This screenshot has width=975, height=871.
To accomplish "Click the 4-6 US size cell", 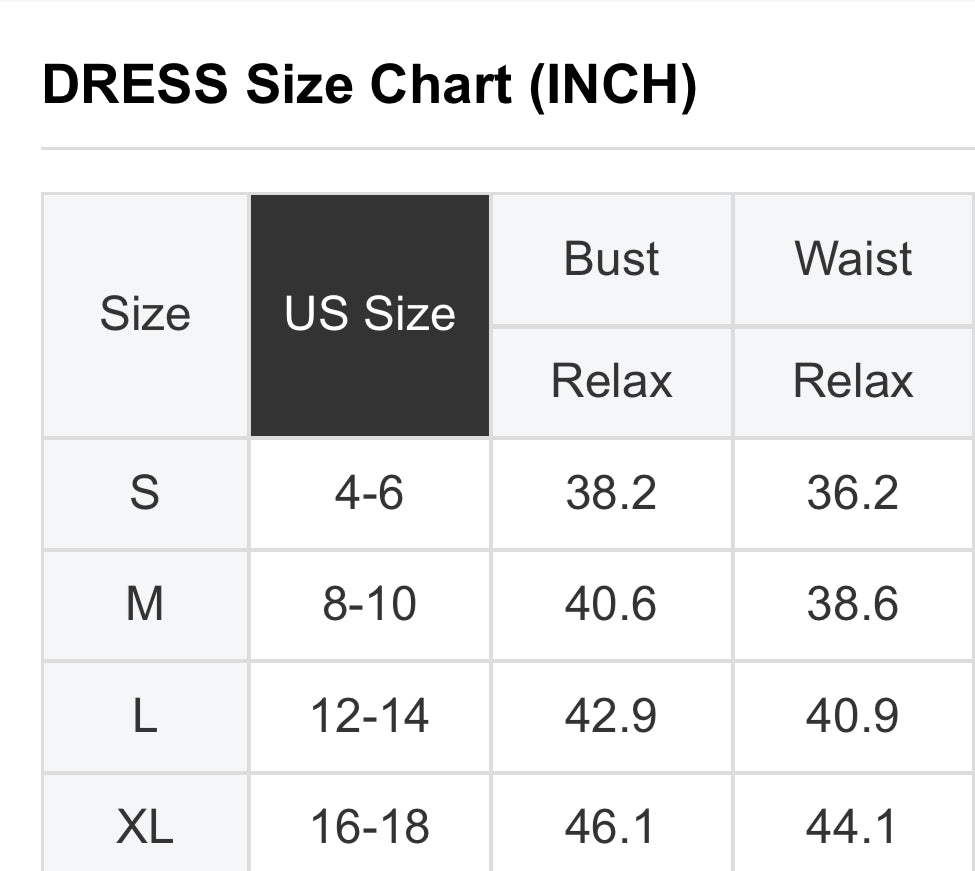I will [370, 493].
